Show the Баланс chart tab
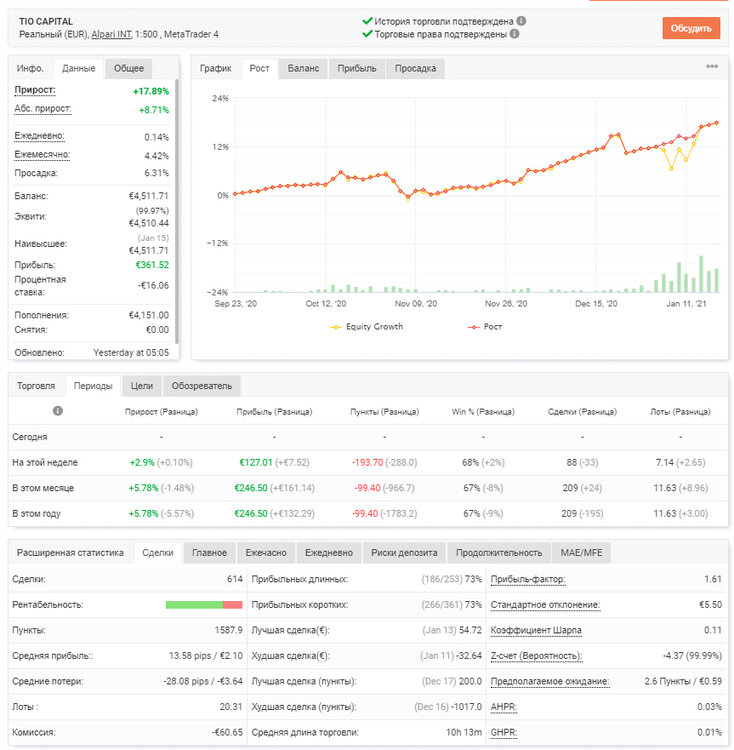This screenshot has height=750, width=734. pyautogui.click(x=303, y=68)
